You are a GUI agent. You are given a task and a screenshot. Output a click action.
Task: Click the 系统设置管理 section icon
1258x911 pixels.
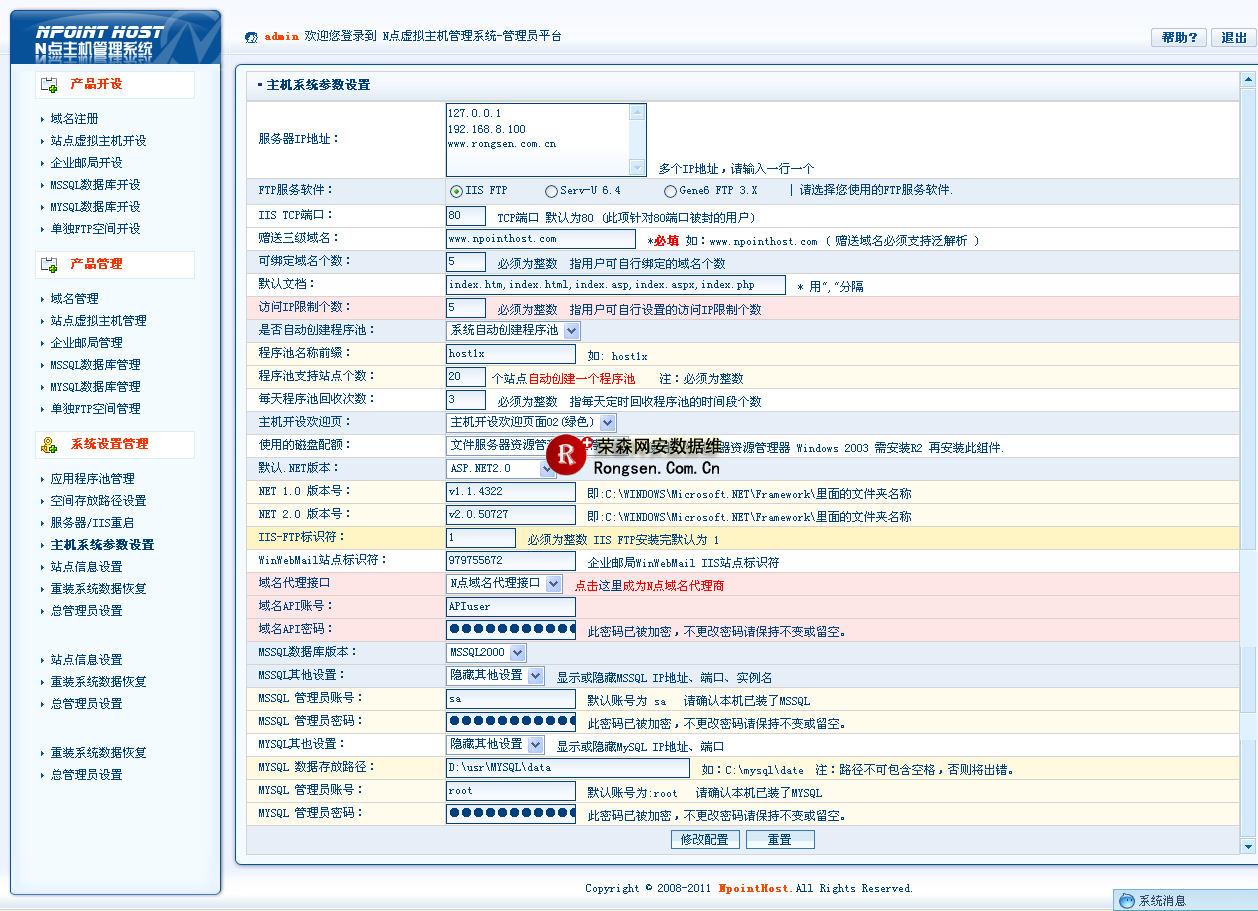(49, 445)
